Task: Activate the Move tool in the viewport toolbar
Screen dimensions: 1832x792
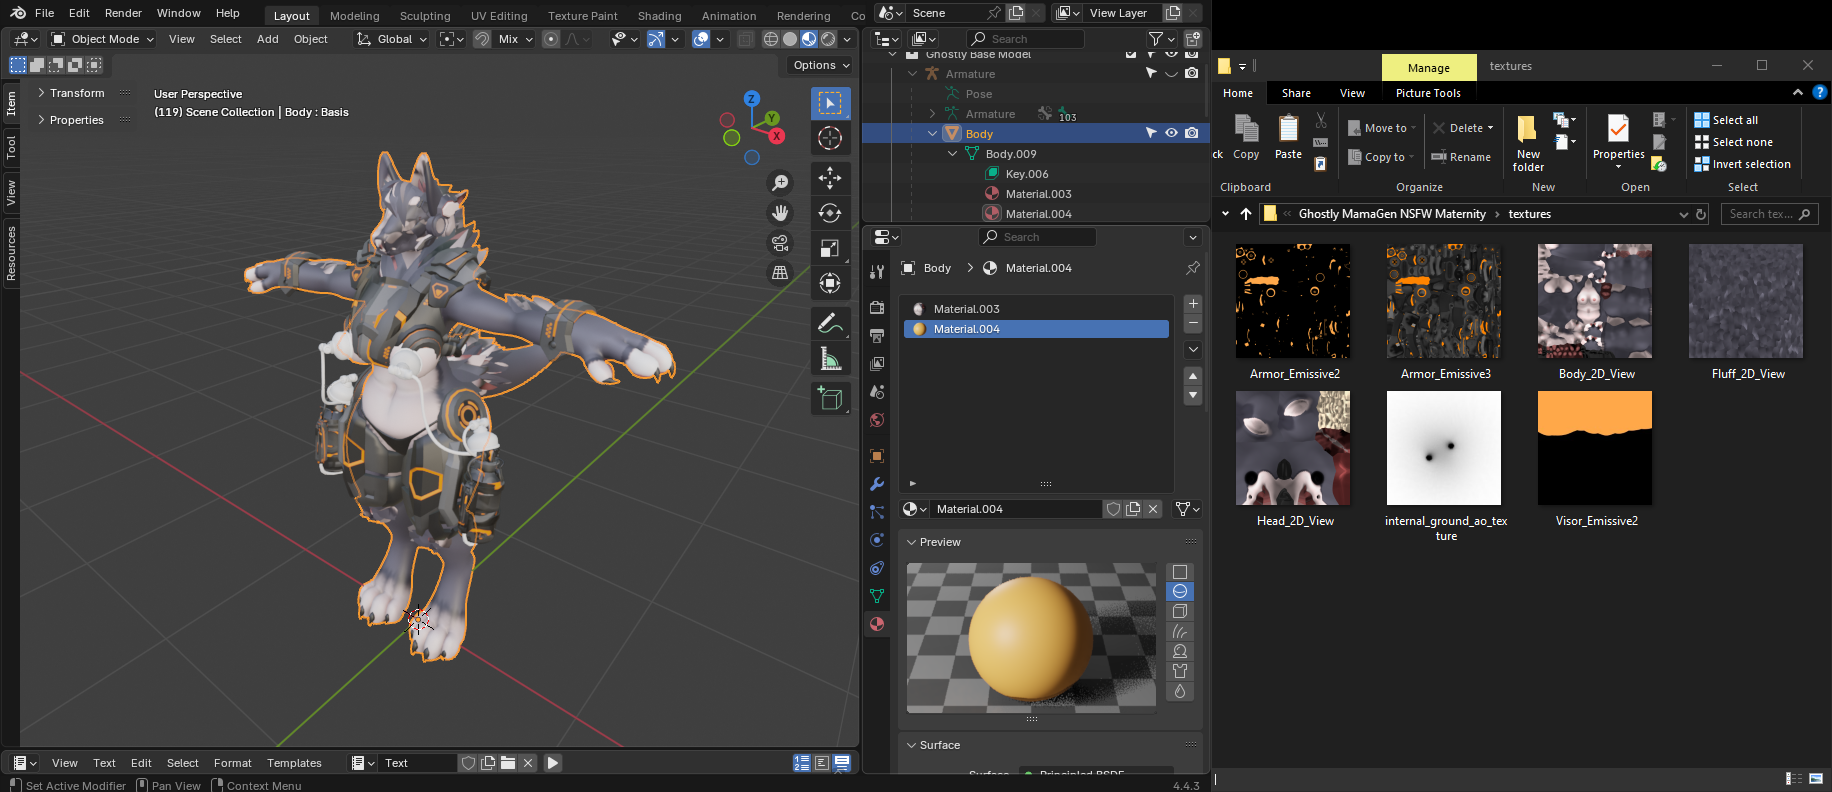Action: point(830,178)
